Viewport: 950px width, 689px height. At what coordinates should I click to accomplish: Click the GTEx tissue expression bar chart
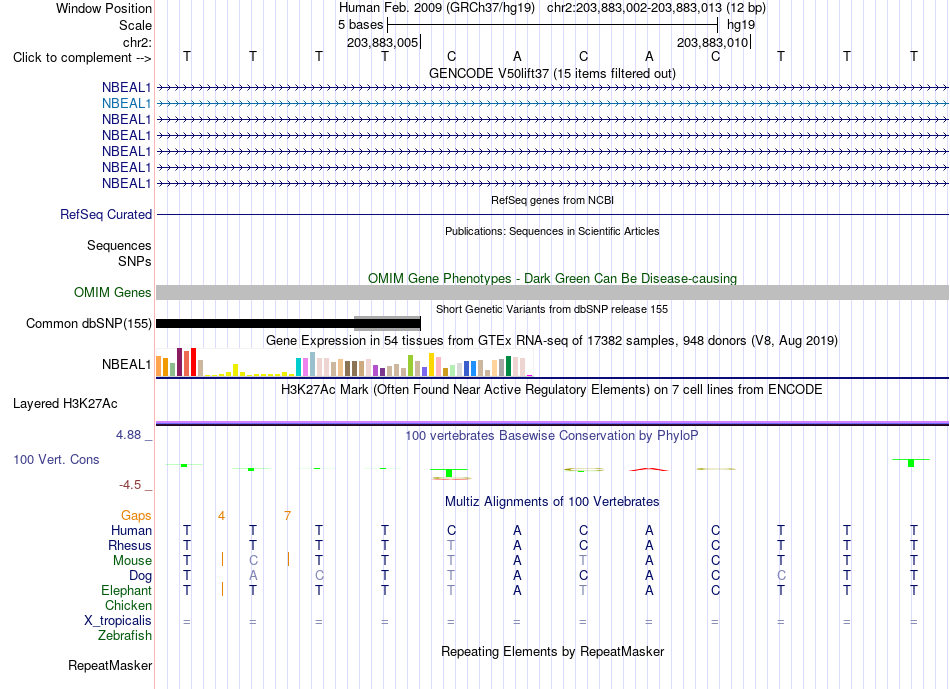coord(344,362)
